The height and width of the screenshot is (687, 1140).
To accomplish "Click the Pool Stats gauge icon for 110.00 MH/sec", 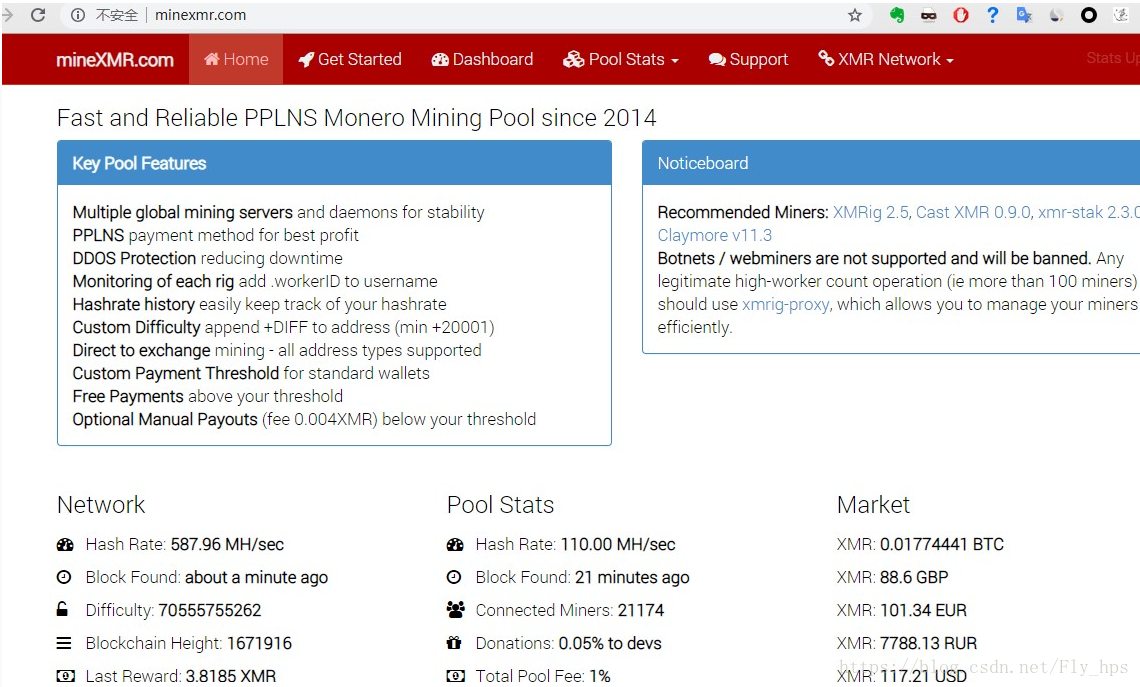I will pos(455,545).
